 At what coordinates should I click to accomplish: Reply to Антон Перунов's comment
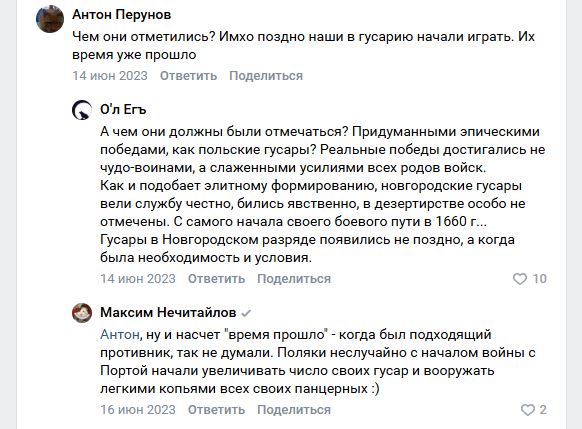click(189, 76)
